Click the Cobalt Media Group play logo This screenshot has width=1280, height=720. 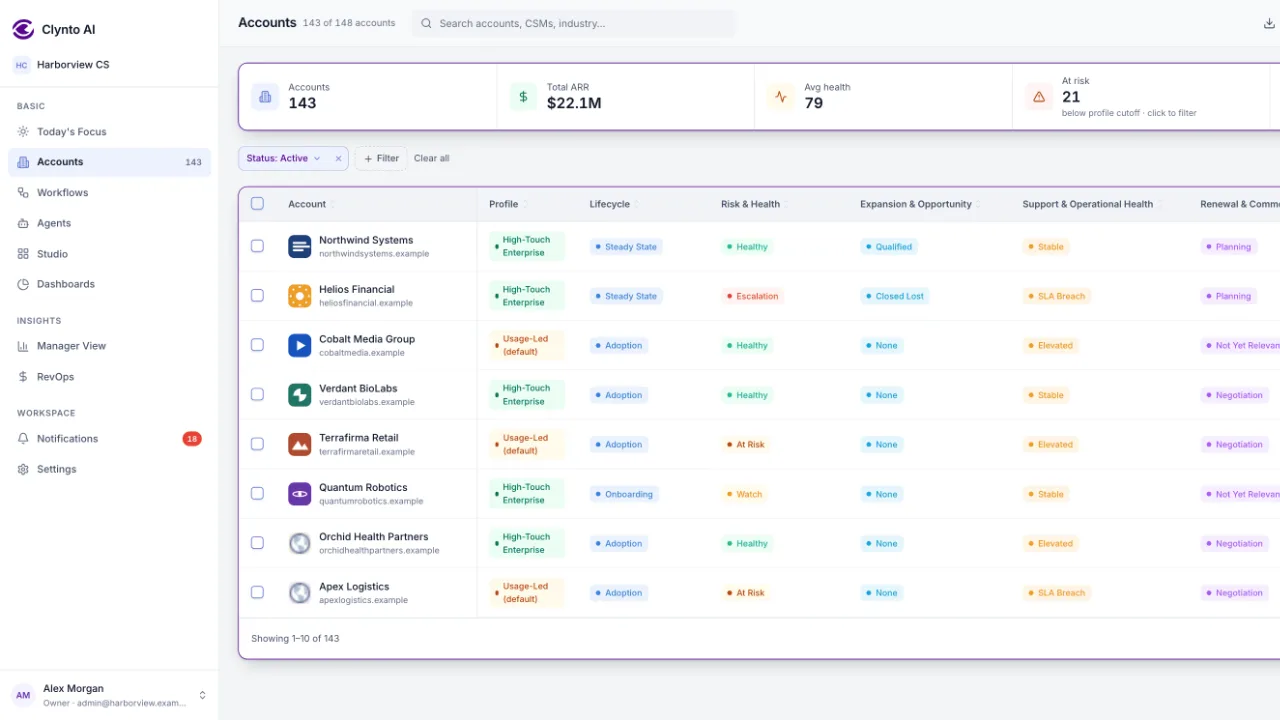[300, 345]
